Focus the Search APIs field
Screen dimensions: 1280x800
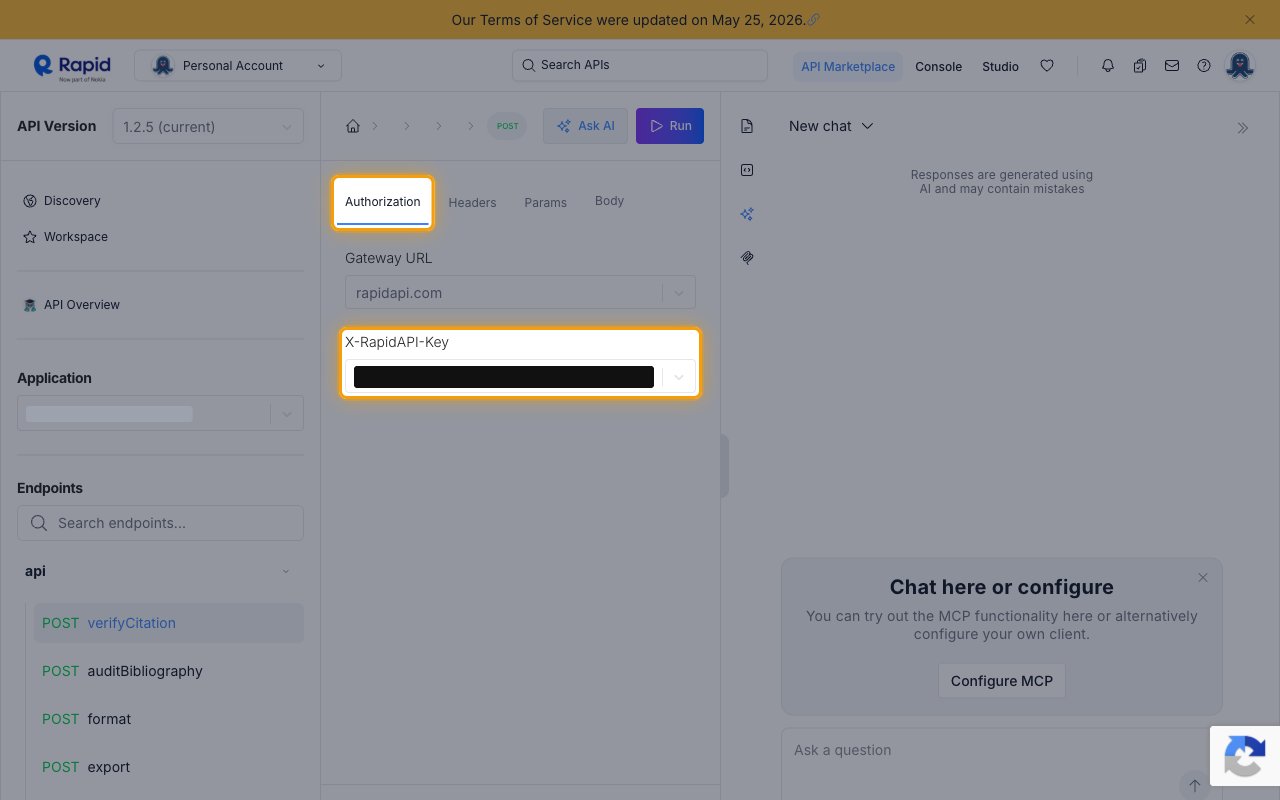[640, 65]
